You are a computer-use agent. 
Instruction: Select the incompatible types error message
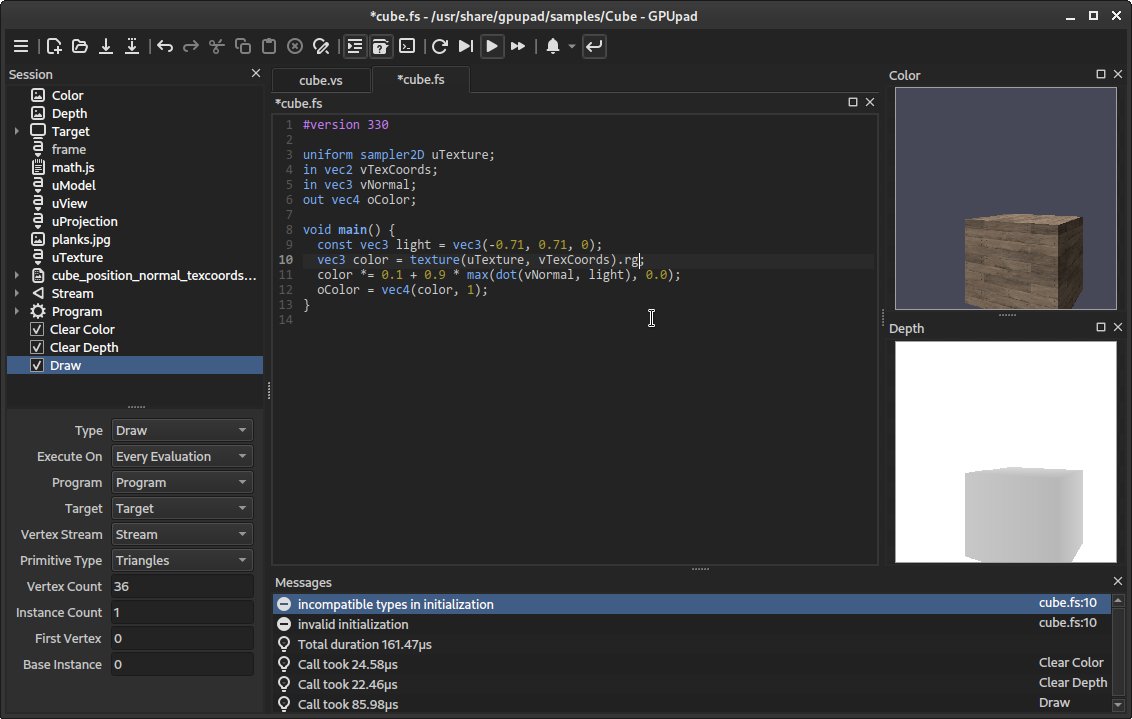click(x=396, y=605)
